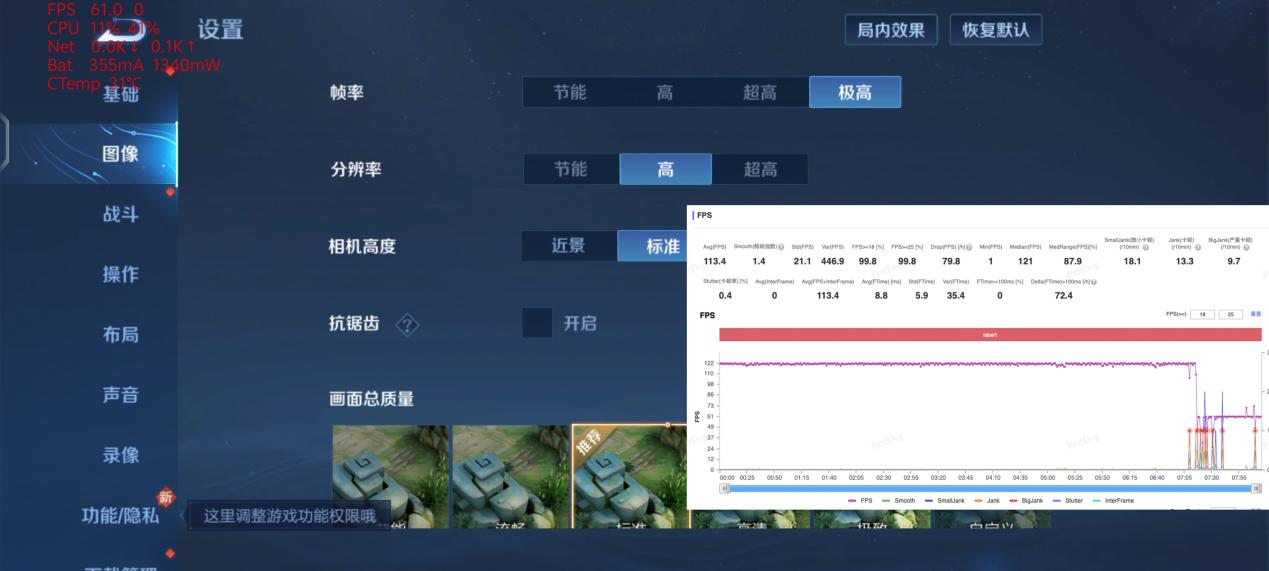Image resolution: width=1269 pixels, height=571 pixels.
Task: Click the SmallJank value 18.1
Action: [x=1131, y=261]
